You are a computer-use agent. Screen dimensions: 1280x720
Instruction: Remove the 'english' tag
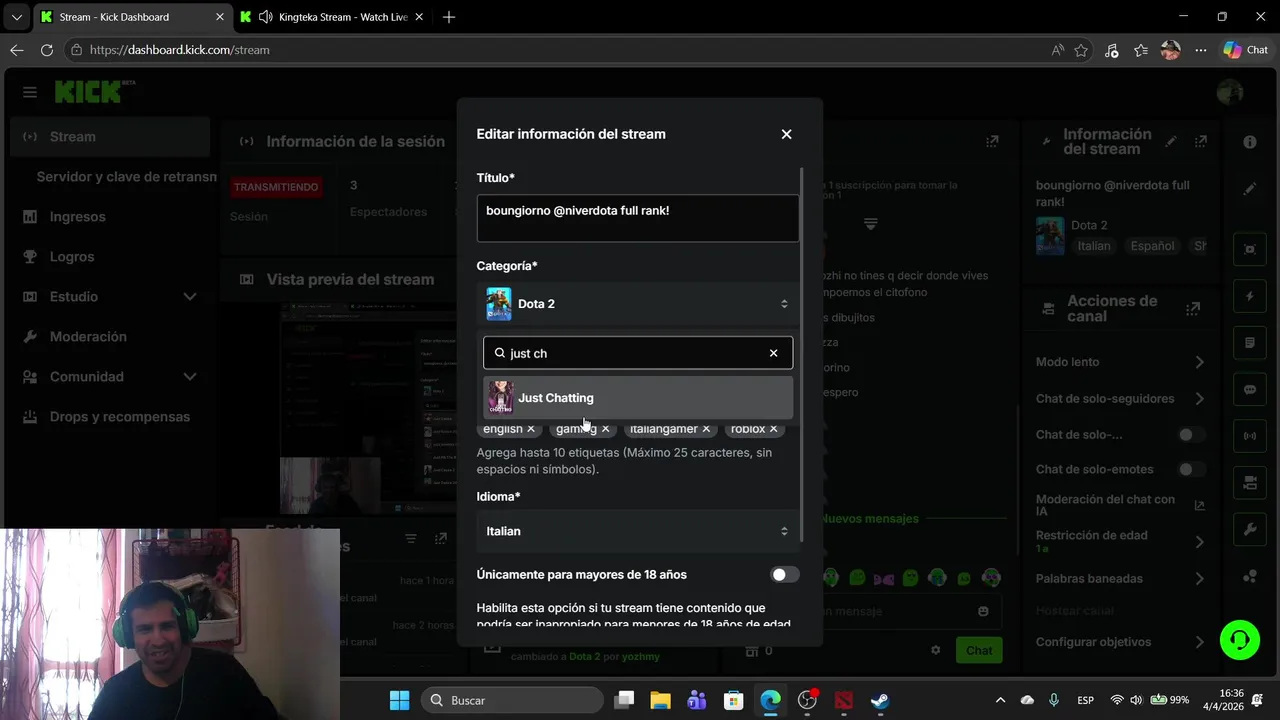pyautogui.click(x=531, y=429)
